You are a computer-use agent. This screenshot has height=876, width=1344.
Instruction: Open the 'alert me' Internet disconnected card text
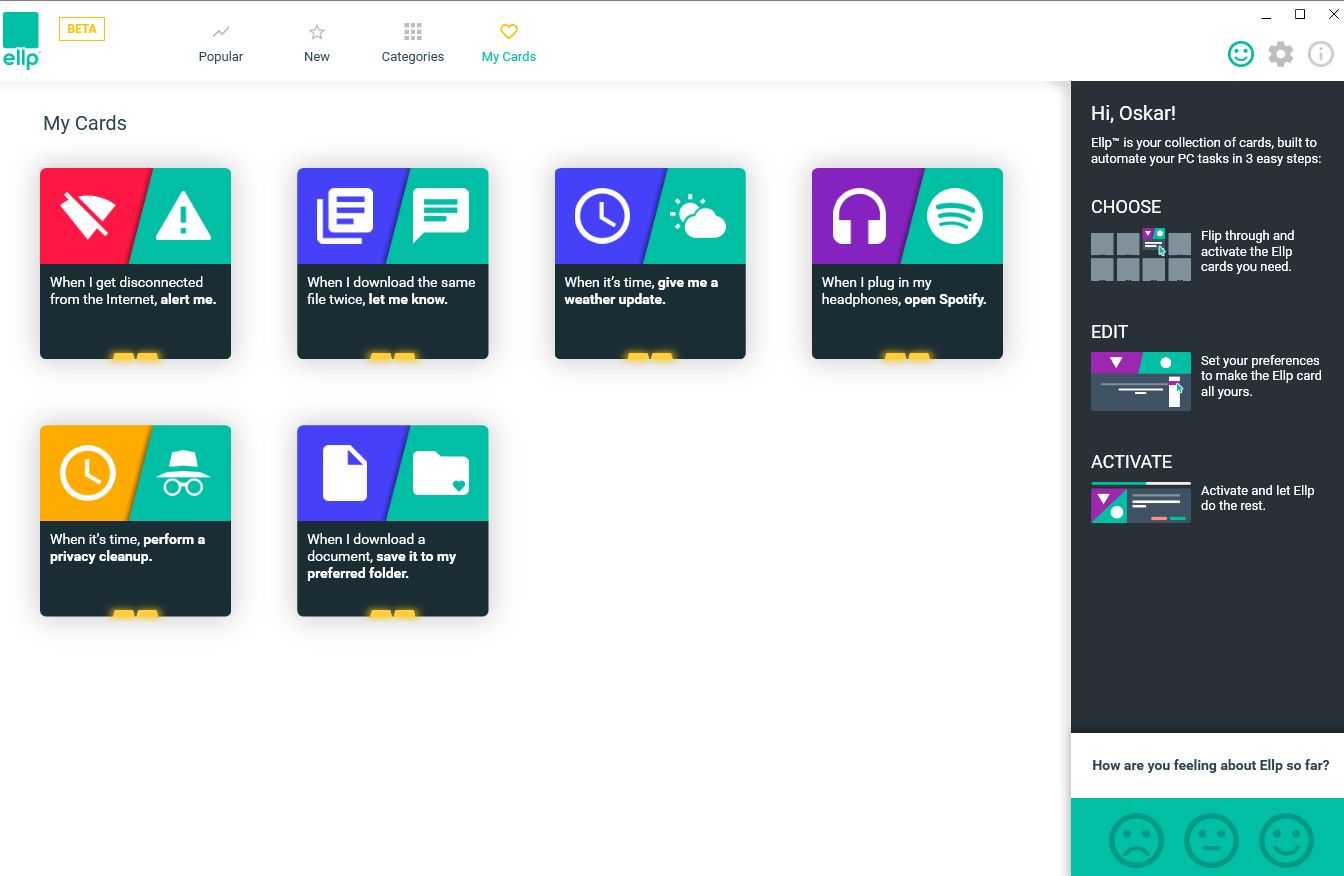click(133, 291)
